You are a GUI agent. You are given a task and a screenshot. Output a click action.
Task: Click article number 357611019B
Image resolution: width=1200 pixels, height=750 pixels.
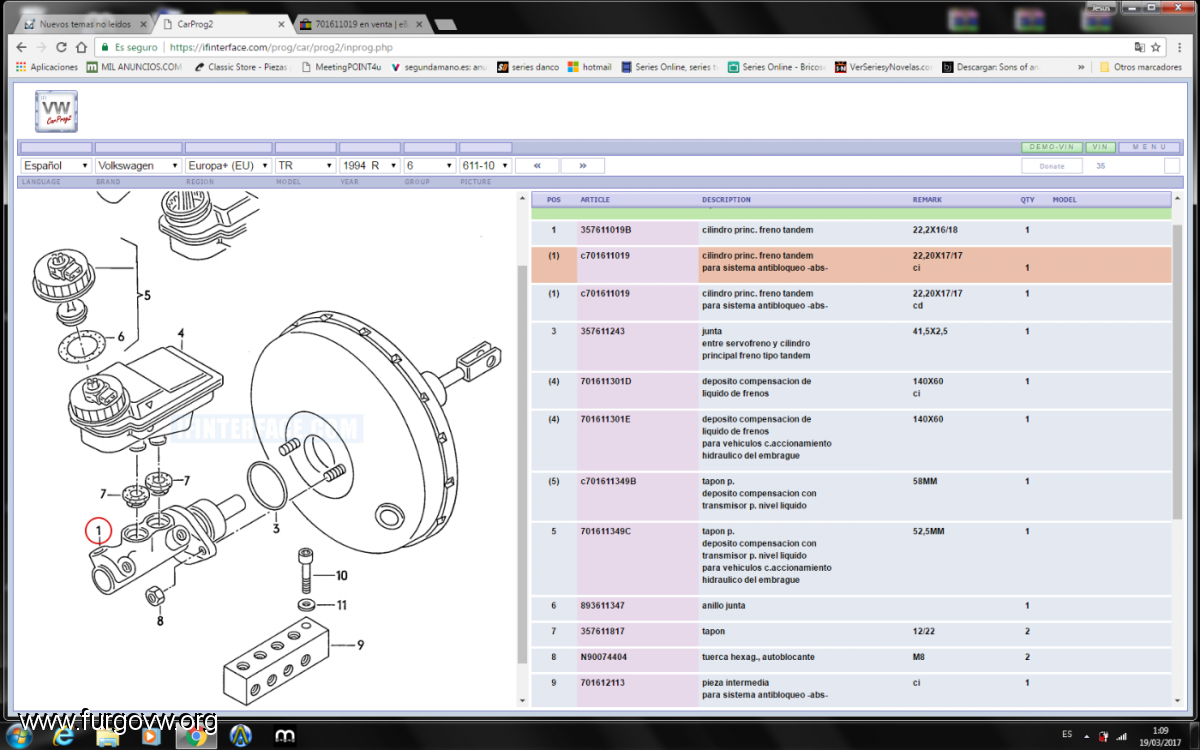click(608, 230)
